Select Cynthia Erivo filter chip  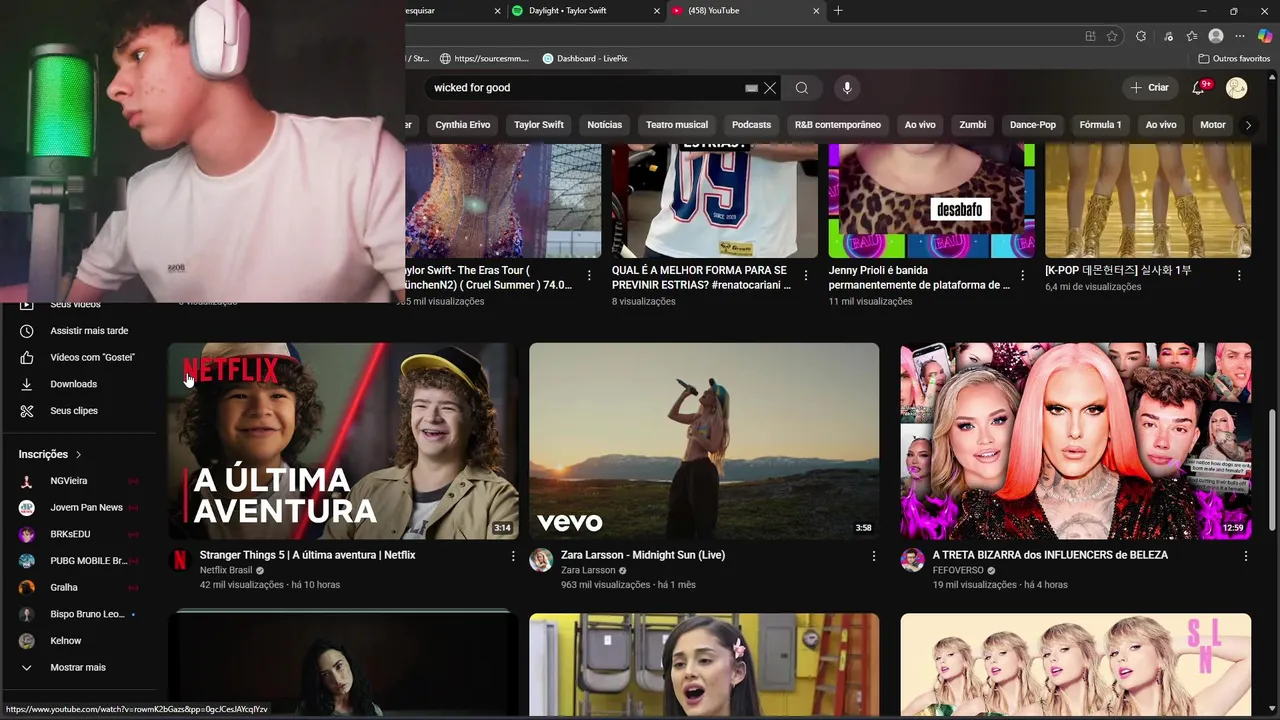[x=463, y=125]
